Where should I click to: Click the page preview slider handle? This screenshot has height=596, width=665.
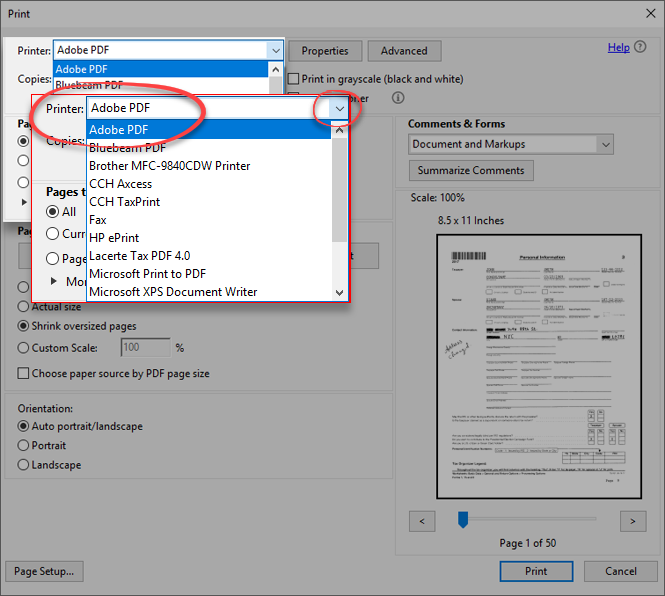coord(463,519)
